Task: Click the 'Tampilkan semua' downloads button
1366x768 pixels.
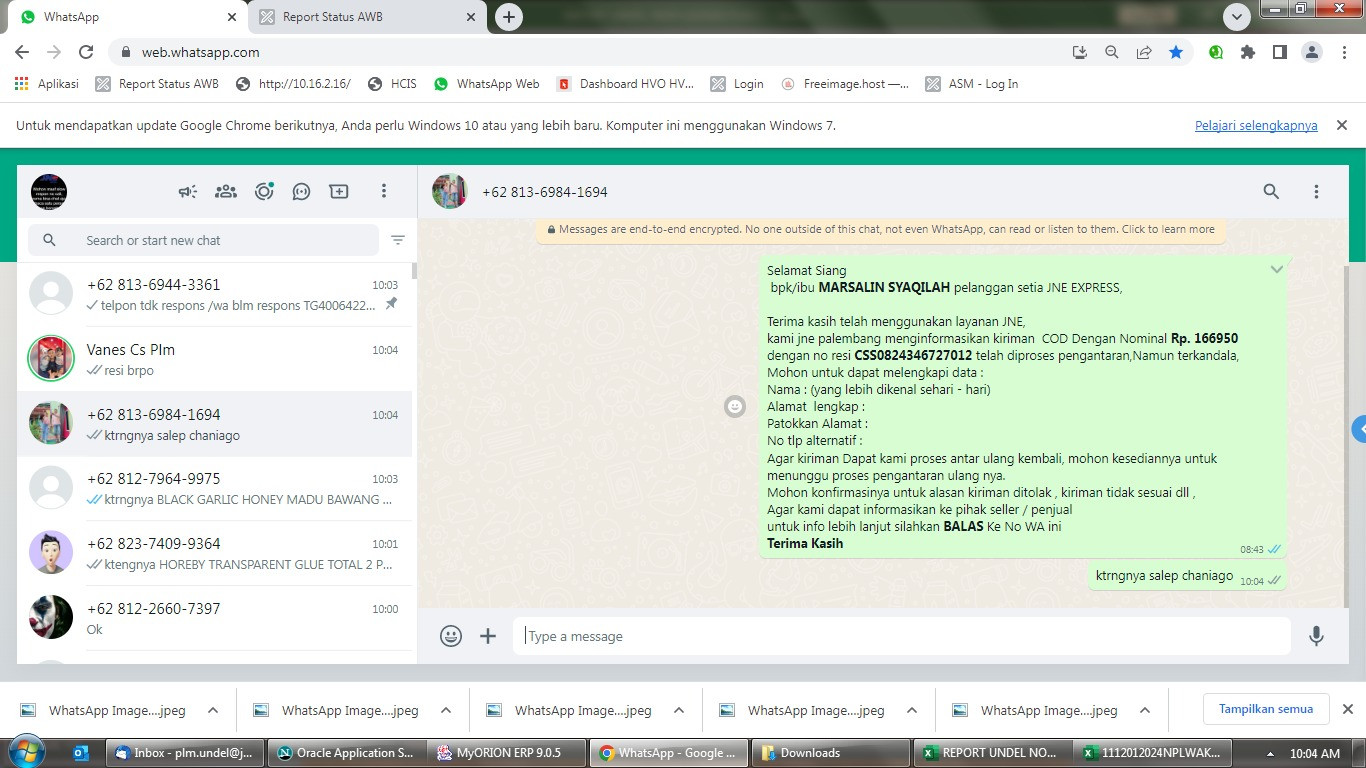Action: click(1266, 709)
